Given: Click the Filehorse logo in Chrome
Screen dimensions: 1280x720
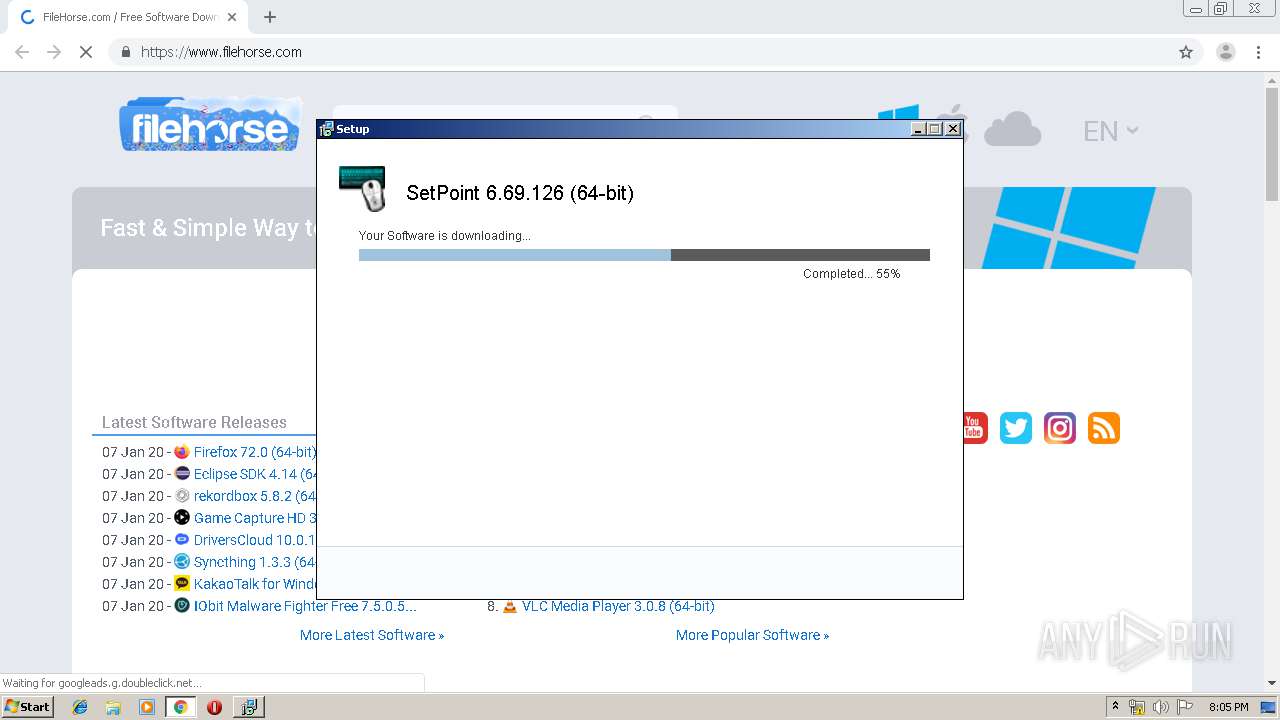Looking at the screenshot, I should (x=210, y=125).
